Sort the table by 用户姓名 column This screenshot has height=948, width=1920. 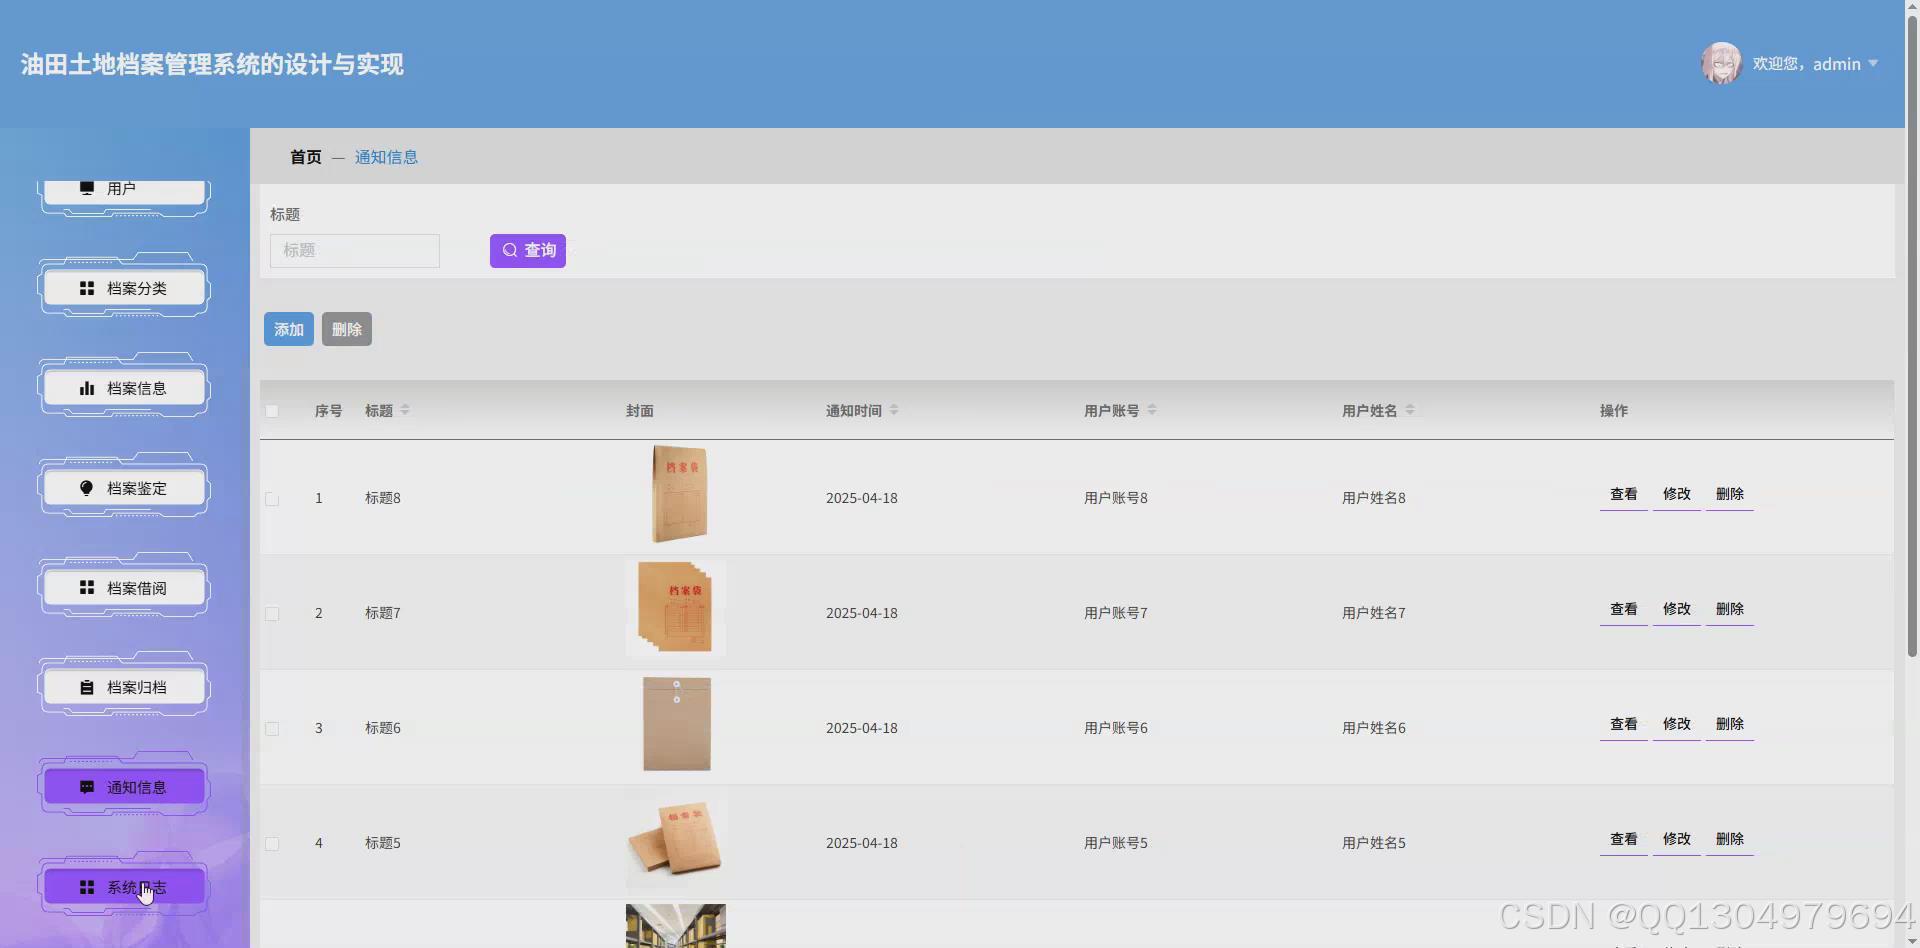click(1410, 410)
